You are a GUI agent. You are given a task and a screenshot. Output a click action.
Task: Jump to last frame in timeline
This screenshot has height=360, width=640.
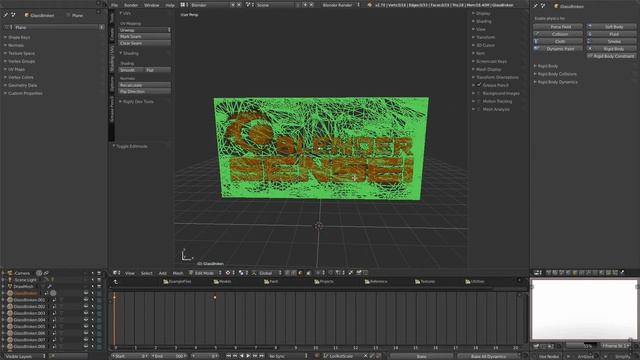coord(262,356)
